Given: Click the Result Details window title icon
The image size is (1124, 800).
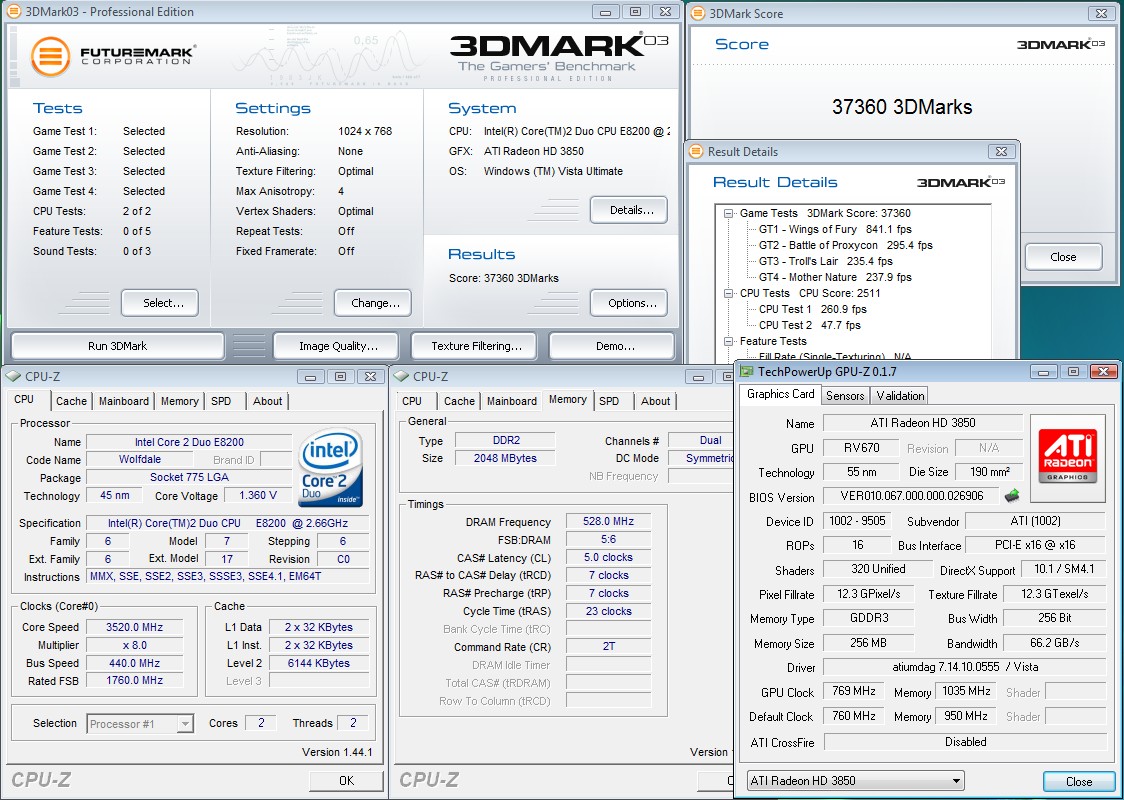Looking at the screenshot, I should tap(697, 151).
